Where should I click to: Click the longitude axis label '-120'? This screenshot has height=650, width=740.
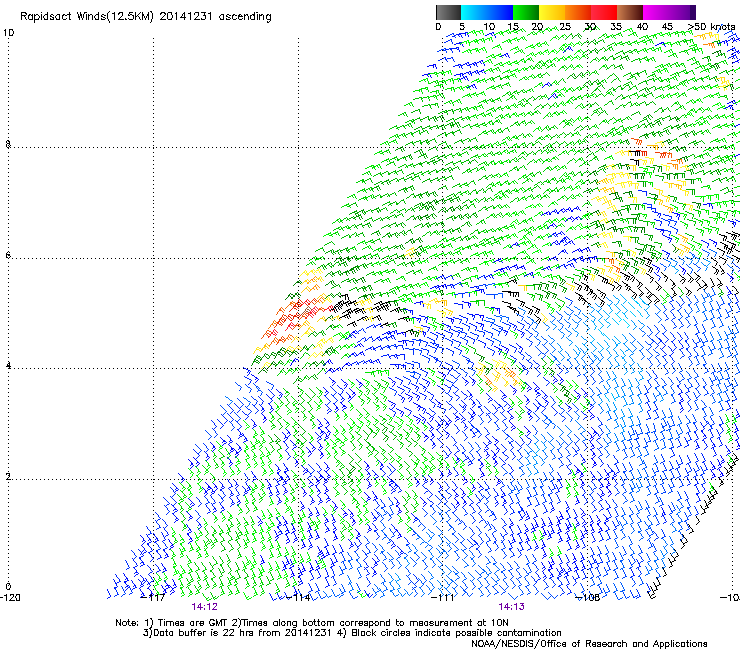click(10, 598)
